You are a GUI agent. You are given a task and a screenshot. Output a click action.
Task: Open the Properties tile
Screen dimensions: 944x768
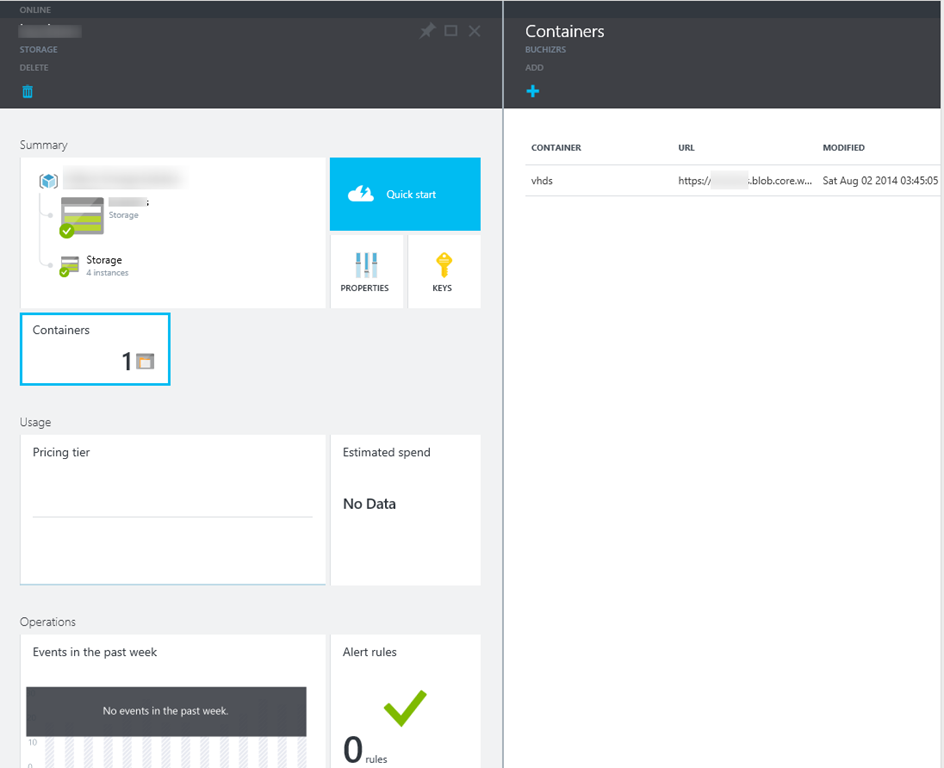367,271
